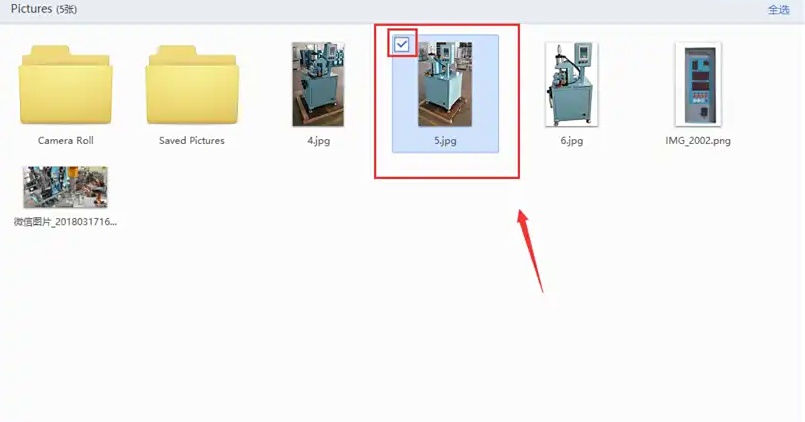805x422 pixels.
Task: Uncheck the checkbox on 5.jpg
Action: coord(401,45)
